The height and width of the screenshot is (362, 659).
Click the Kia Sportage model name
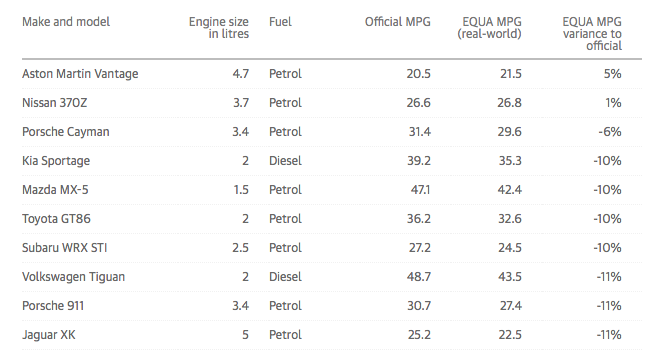[56, 161]
